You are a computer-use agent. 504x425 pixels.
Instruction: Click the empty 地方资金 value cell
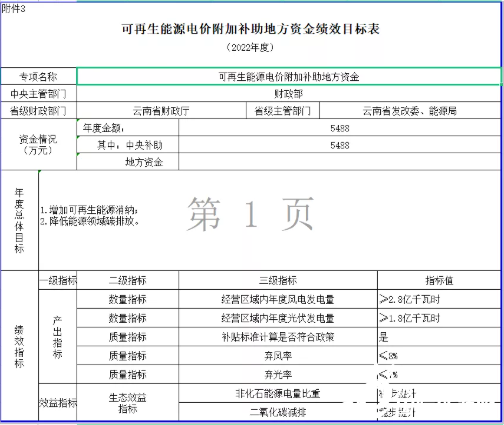pyautogui.click(x=339, y=162)
